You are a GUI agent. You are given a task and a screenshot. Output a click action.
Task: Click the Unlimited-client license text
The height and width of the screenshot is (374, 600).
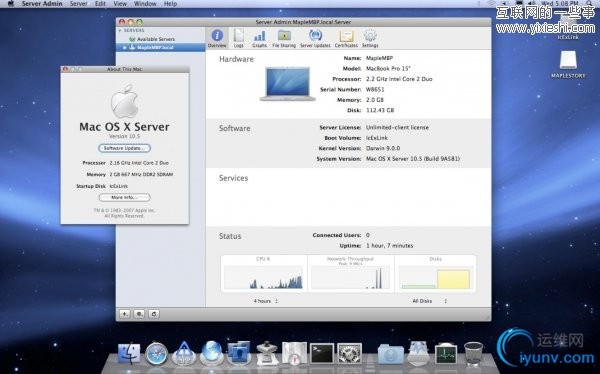(x=397, y=127)
